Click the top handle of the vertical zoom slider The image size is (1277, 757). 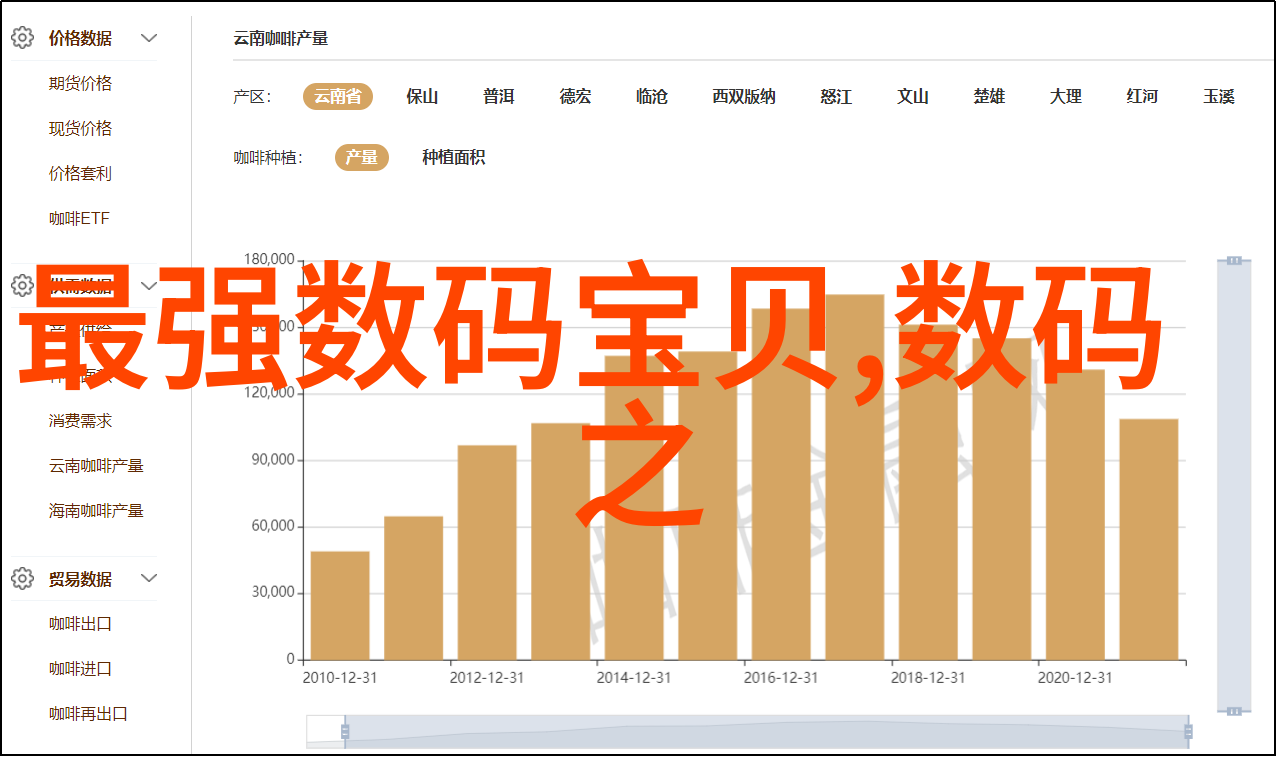coord(1234,260)
